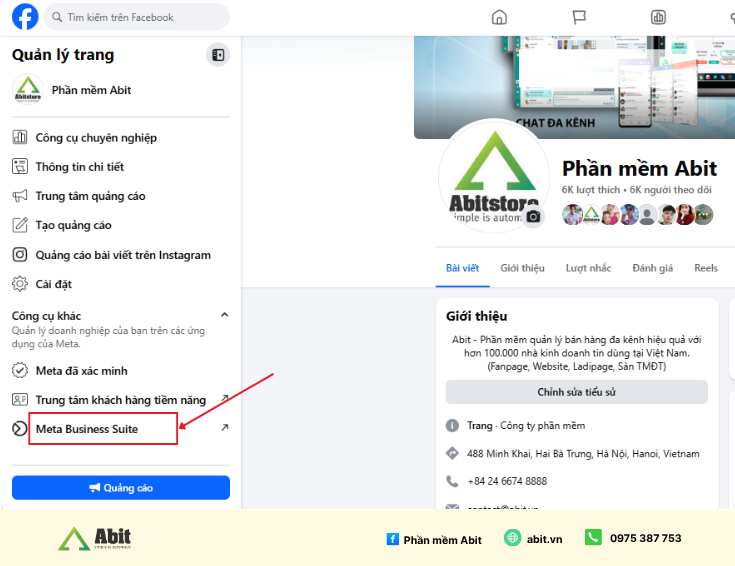Switch to the Giới thiệu tab
Image resolution: width=735 pixels, height=566 pixels.
click(522, 268)
